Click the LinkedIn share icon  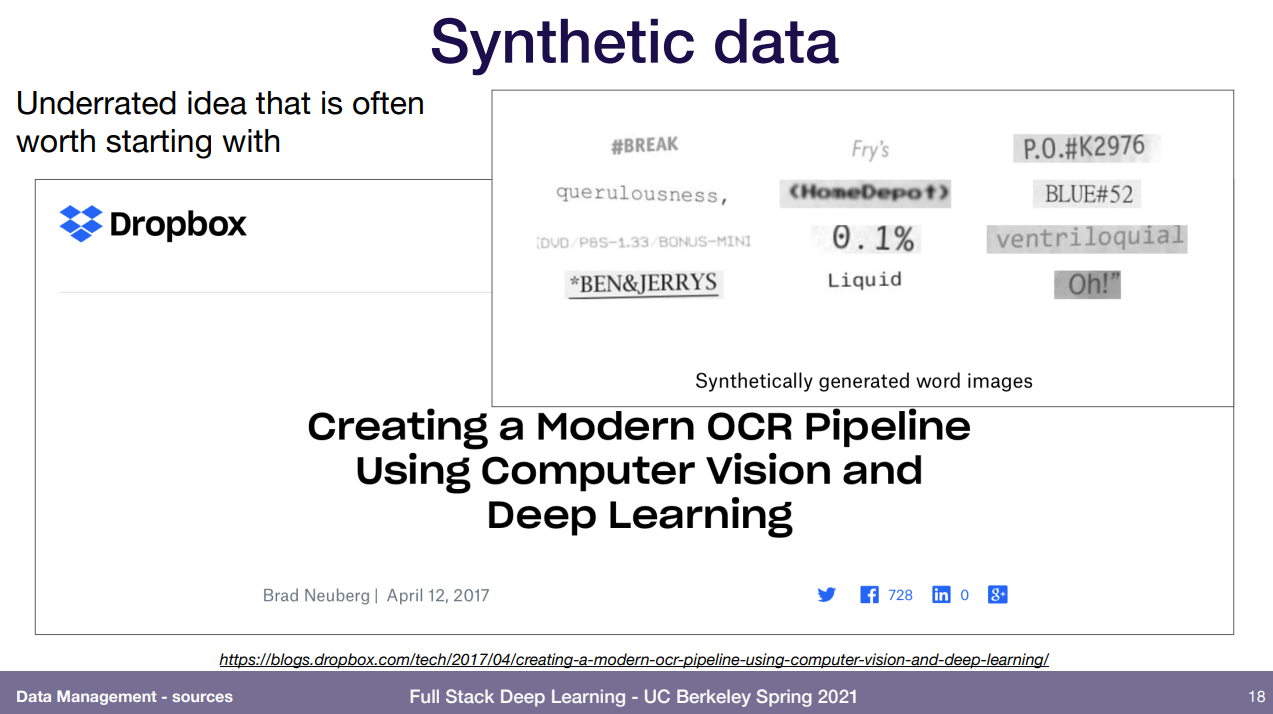point(941,595)
